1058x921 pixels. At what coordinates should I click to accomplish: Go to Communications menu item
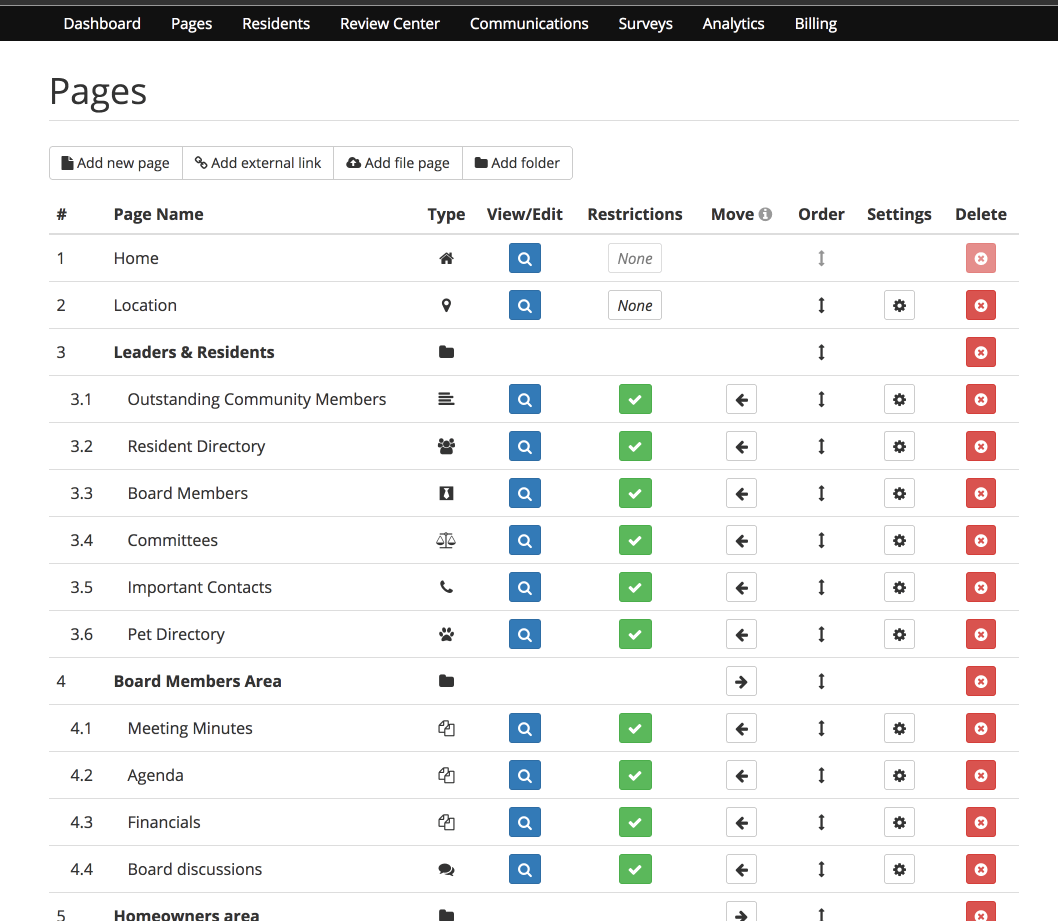pos(529,24)
